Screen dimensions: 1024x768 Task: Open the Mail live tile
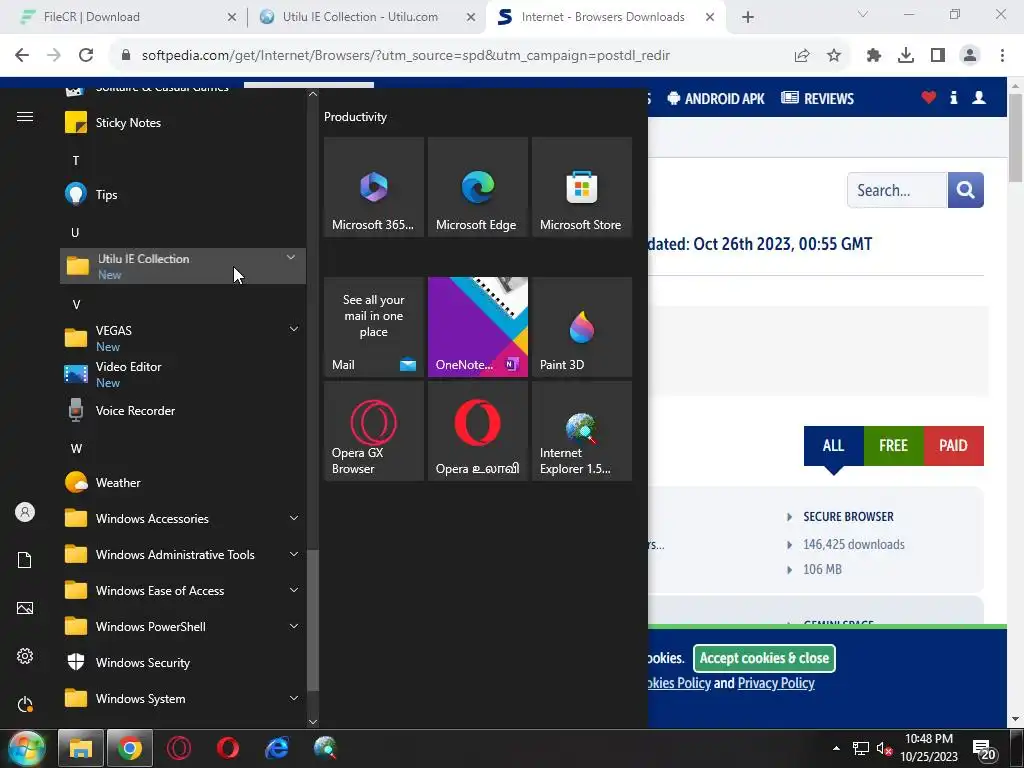(x=374, y=327)
